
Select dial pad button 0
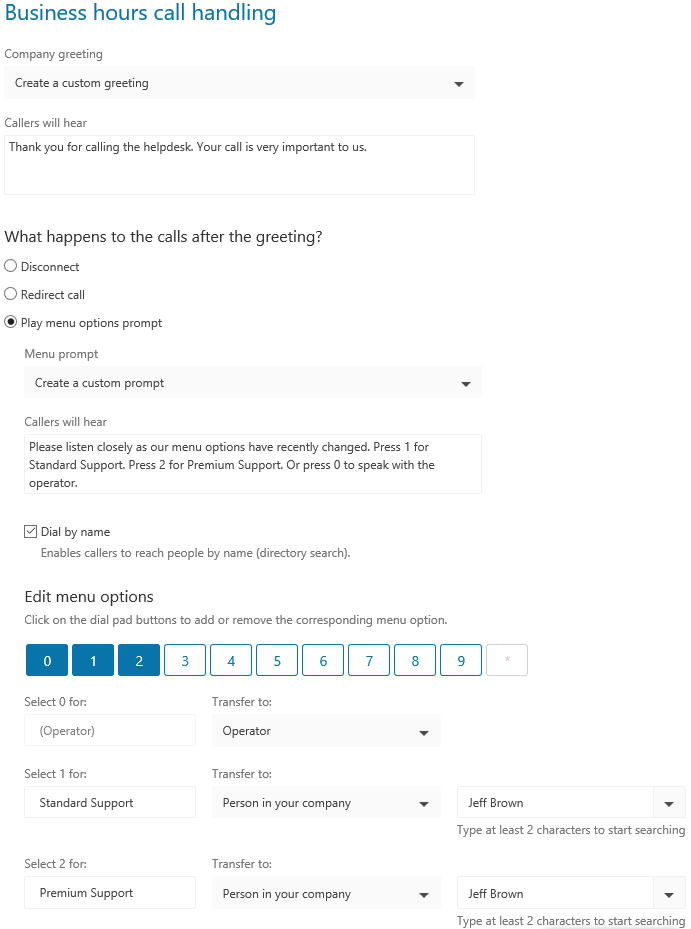[x=47, y=660]
